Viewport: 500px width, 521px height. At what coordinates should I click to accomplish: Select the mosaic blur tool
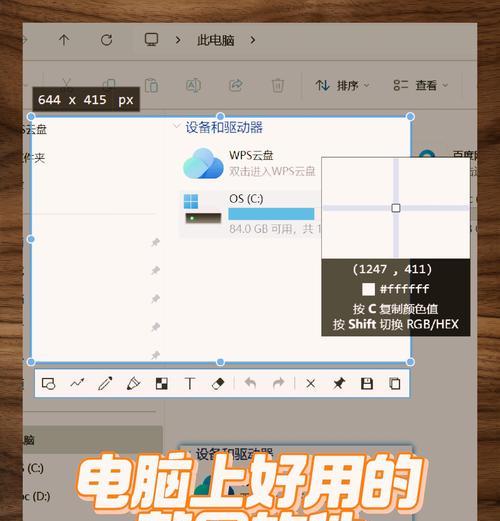point(162,384)
